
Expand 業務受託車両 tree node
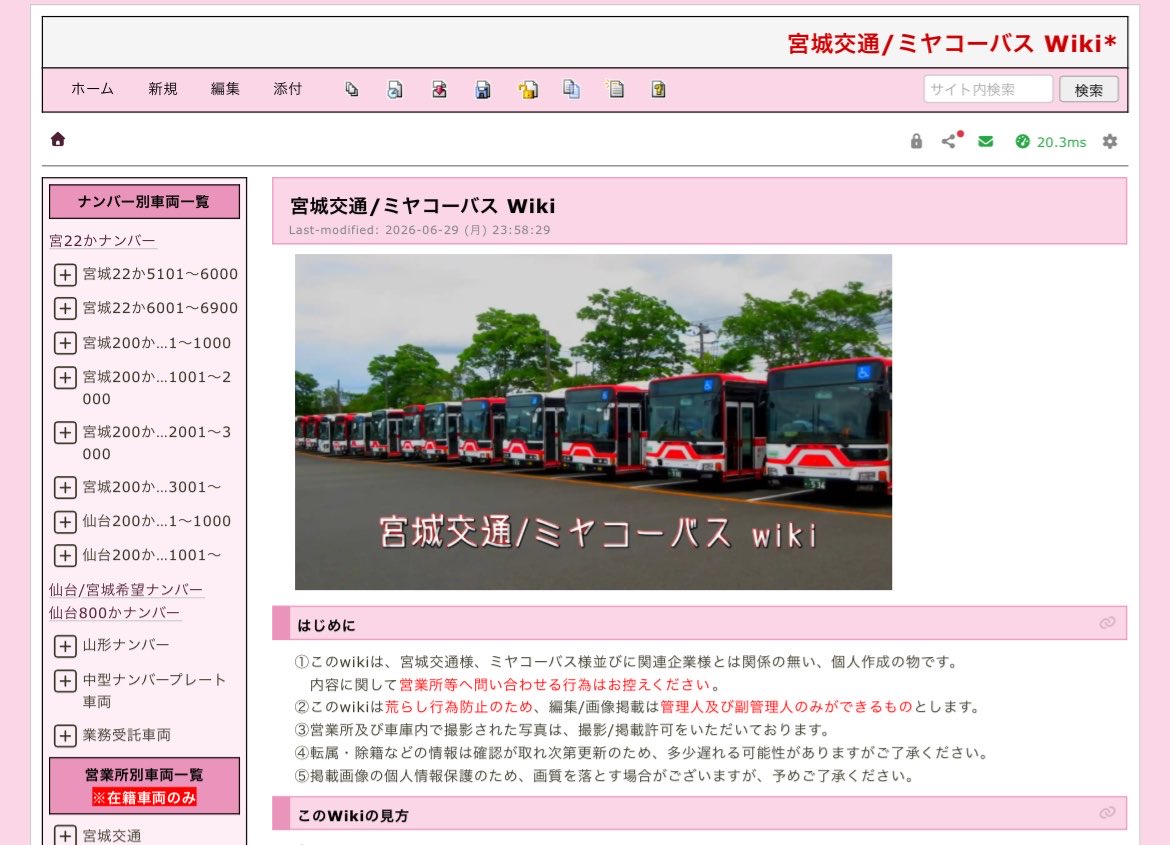pyautogui.click(x=65, y=735)
